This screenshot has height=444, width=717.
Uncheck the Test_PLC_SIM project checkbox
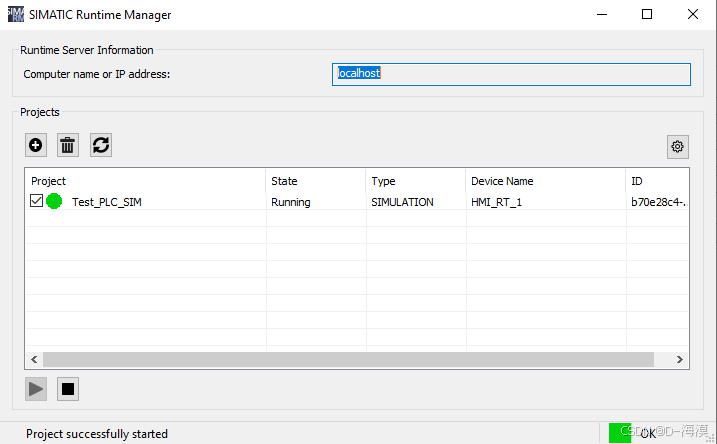pos(36,201)
